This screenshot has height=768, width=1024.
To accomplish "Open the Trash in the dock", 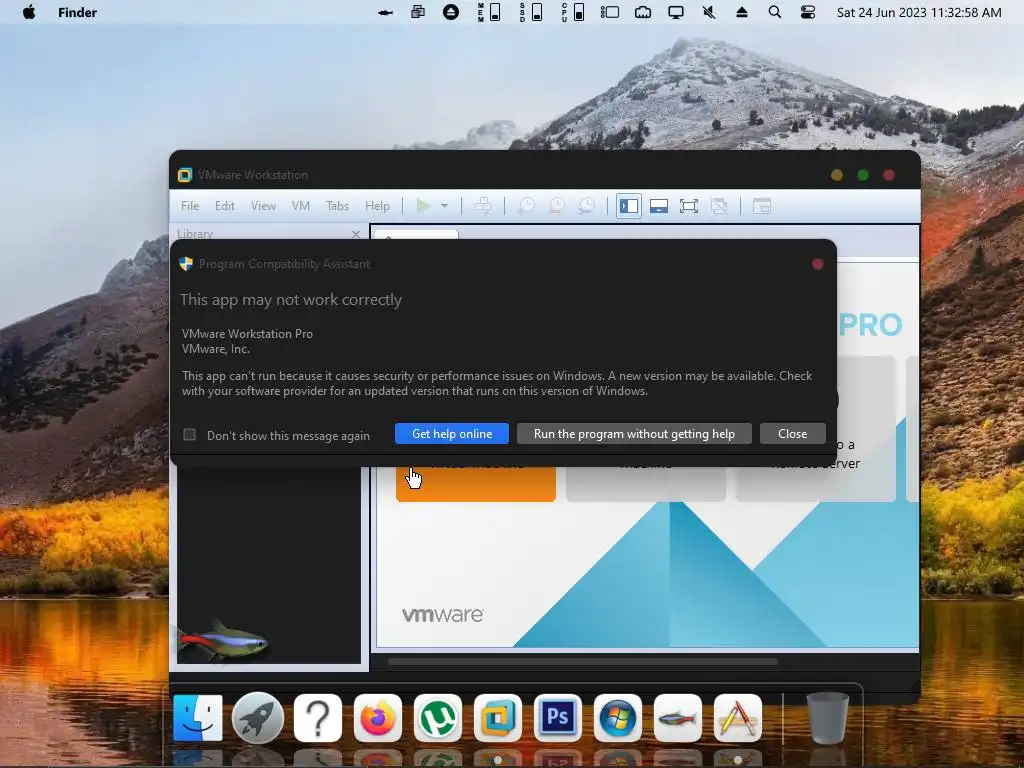I will [x=827, y=718].
